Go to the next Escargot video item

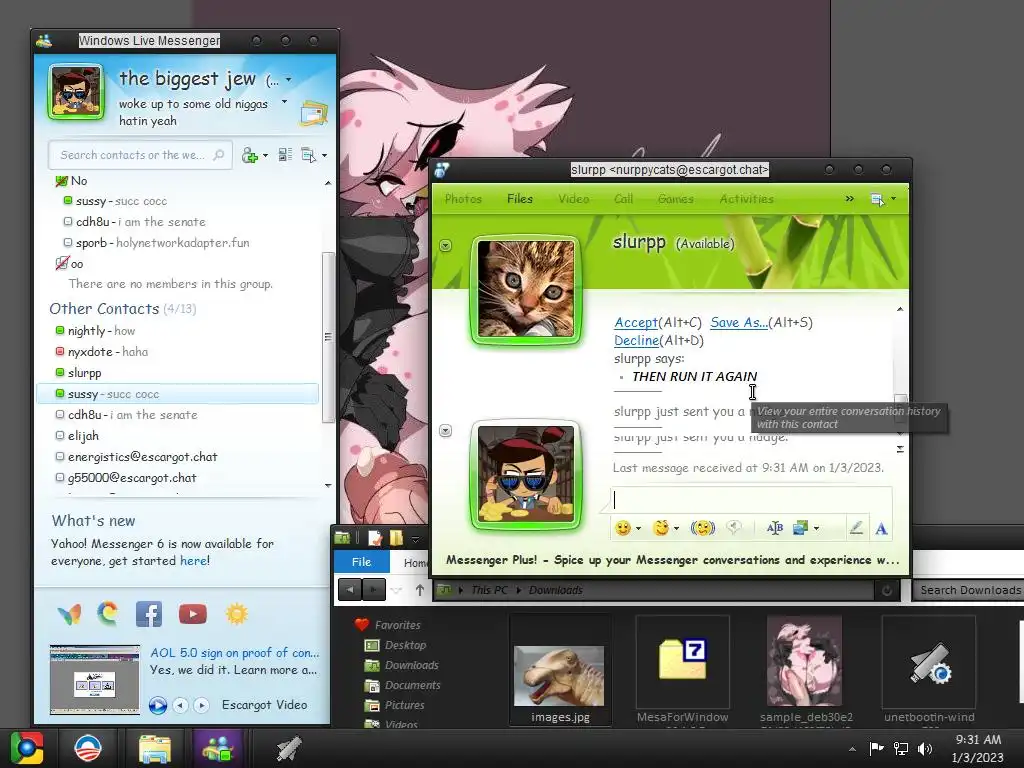201,705
